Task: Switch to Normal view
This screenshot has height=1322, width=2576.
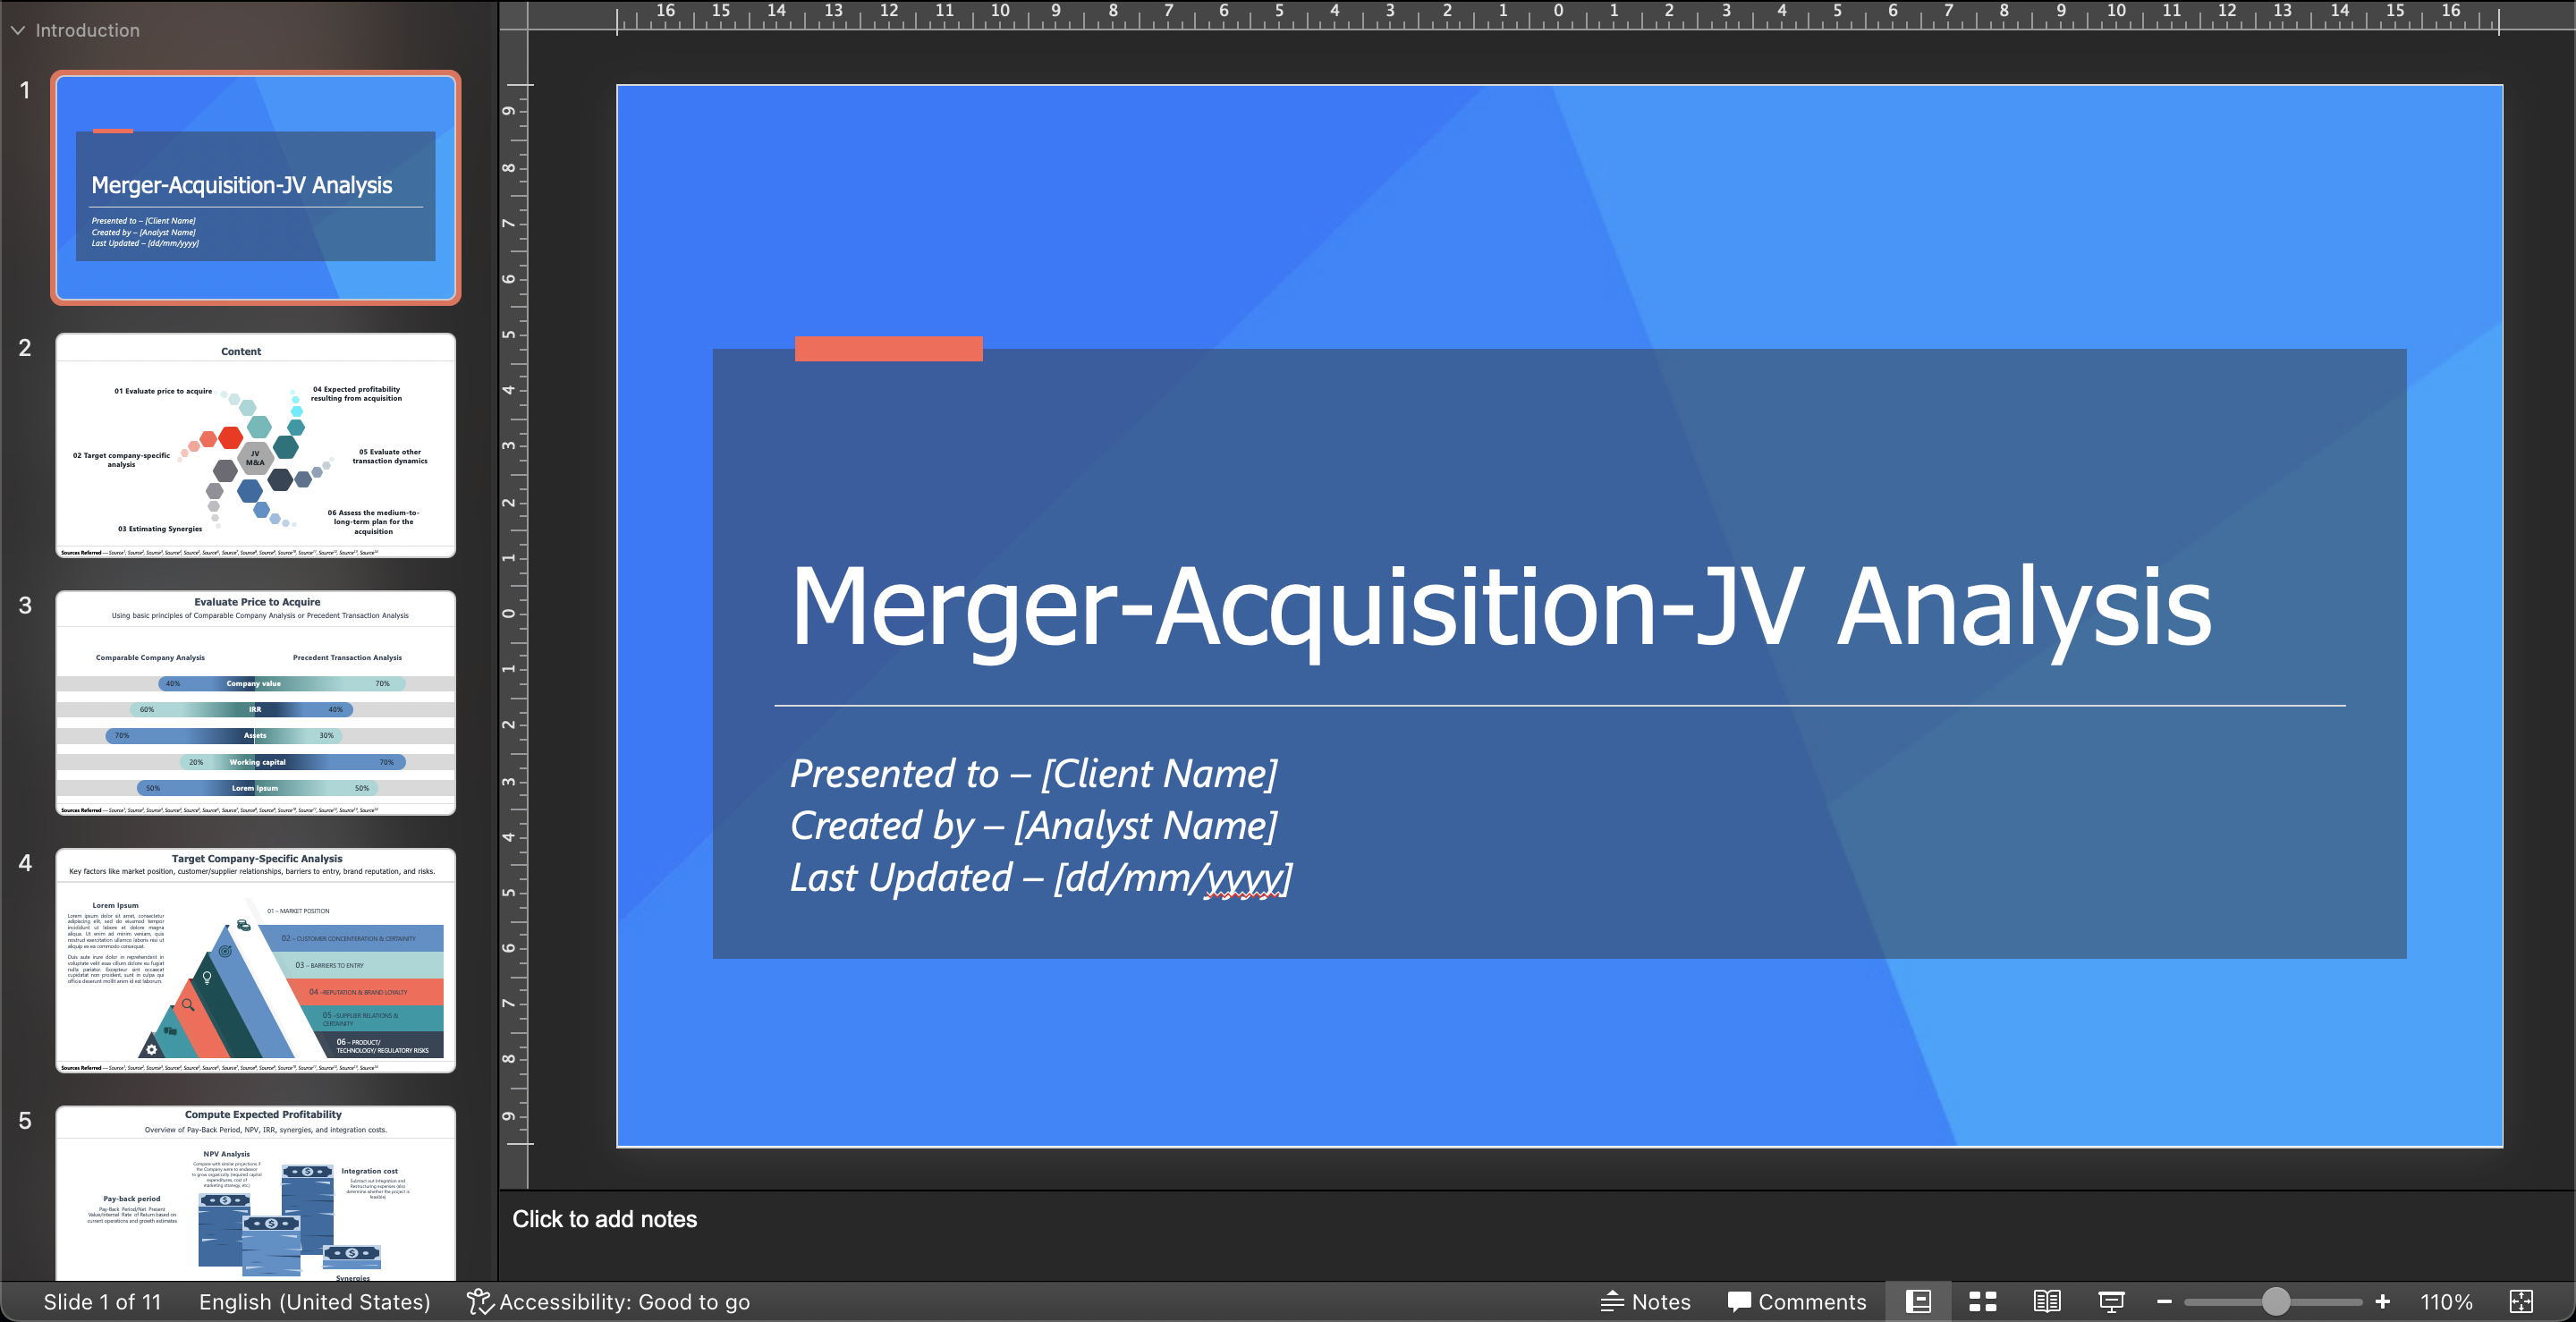Action: pyautogui.click(x=1918, y=1301)
